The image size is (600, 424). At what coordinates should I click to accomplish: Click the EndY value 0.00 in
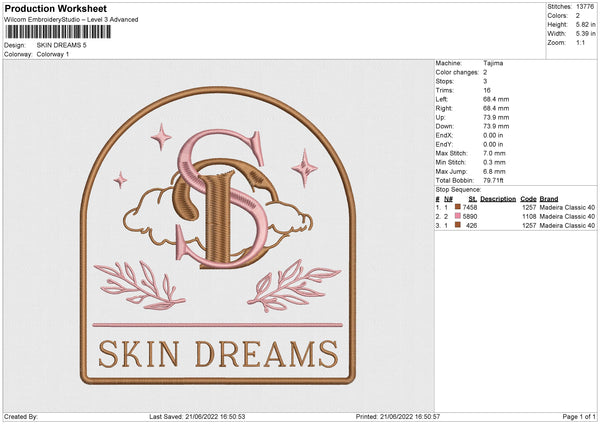click(493, 144)
